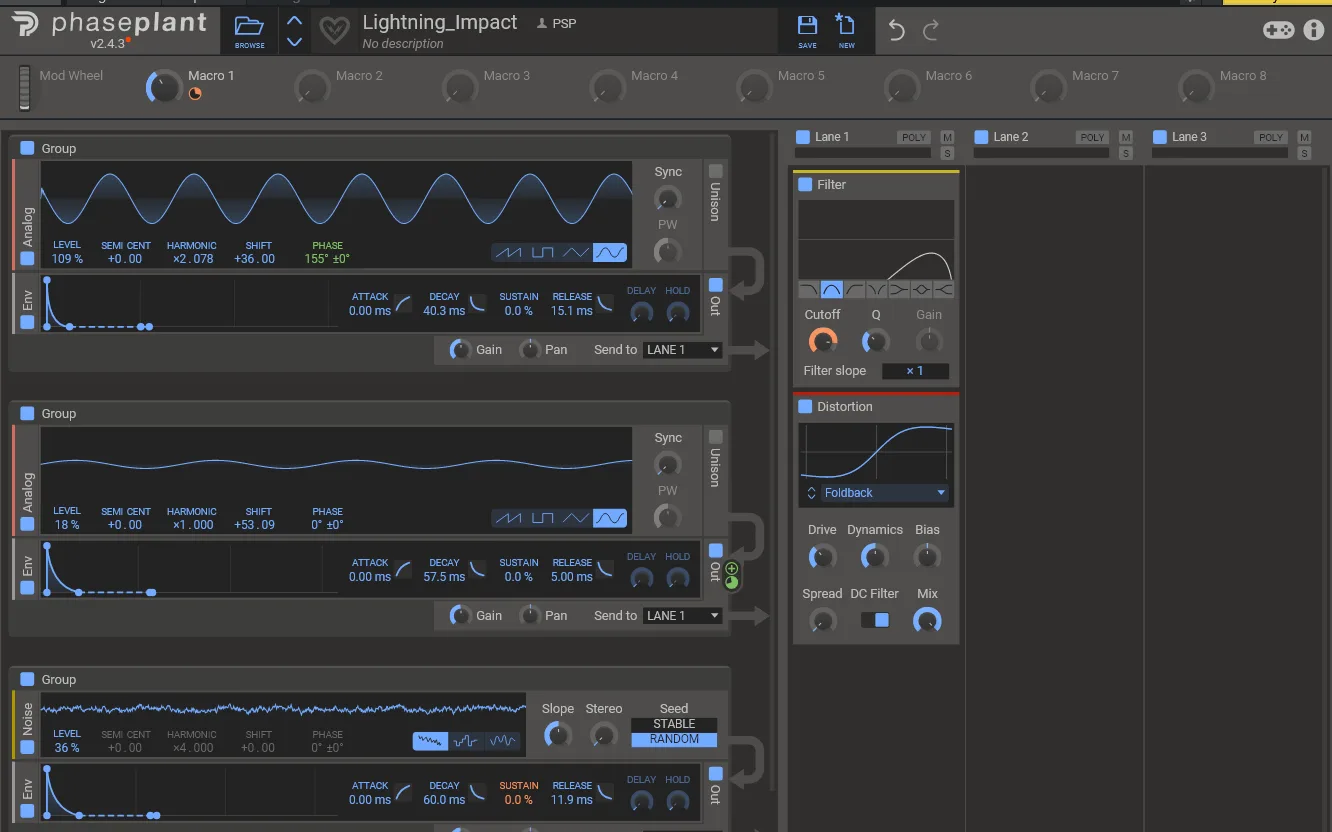
Task: Open the Foldback distortion type dropdown
Action: tap(885, 493)
